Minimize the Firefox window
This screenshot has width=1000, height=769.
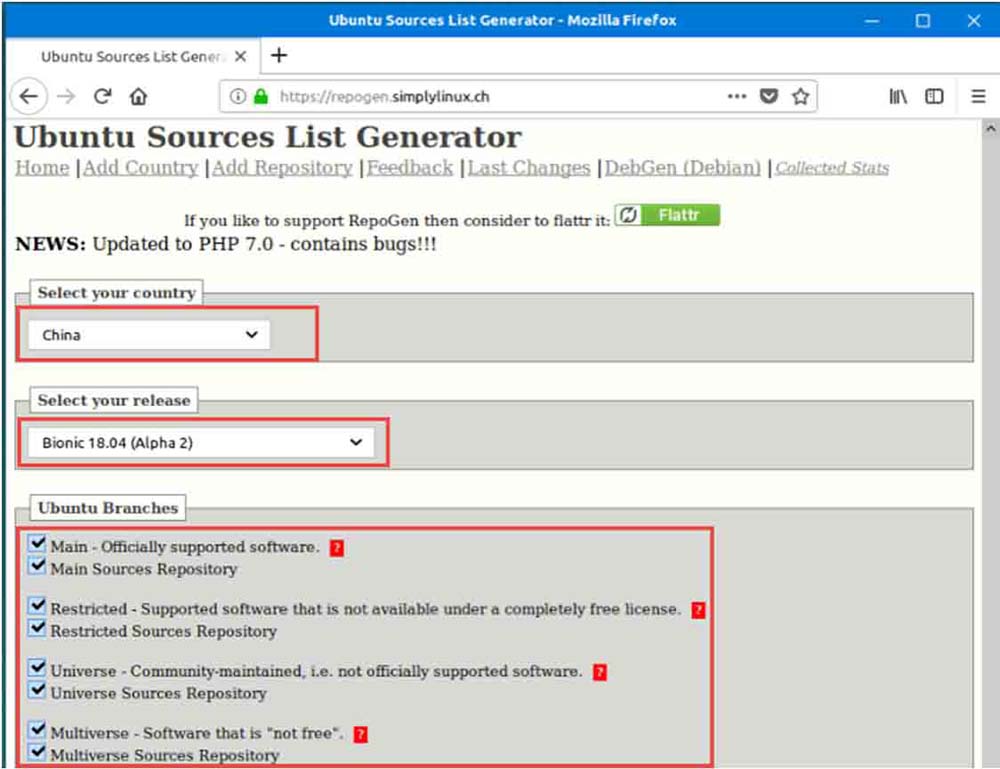[872, 20]
